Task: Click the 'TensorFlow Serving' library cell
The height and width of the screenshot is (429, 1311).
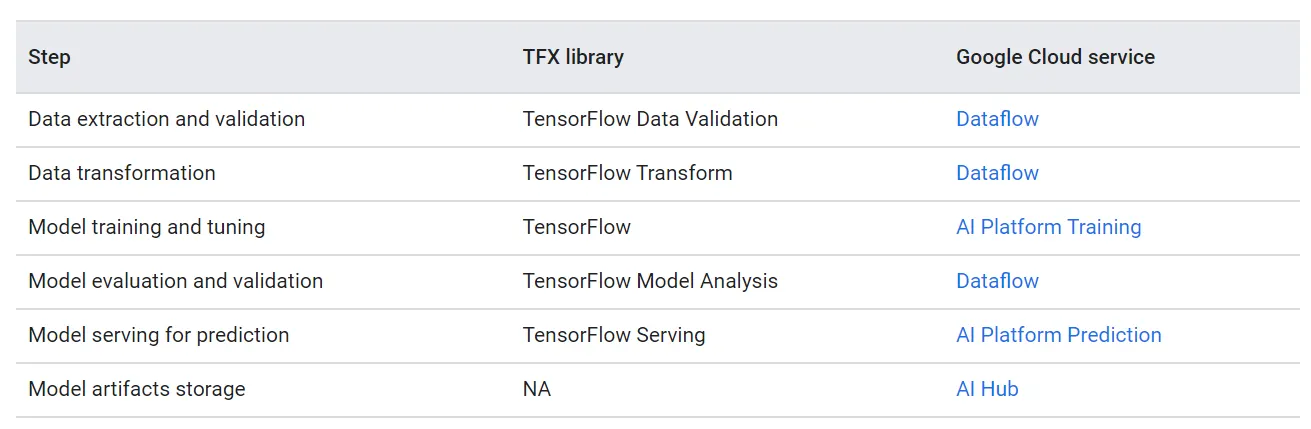Action: (614, 335)
